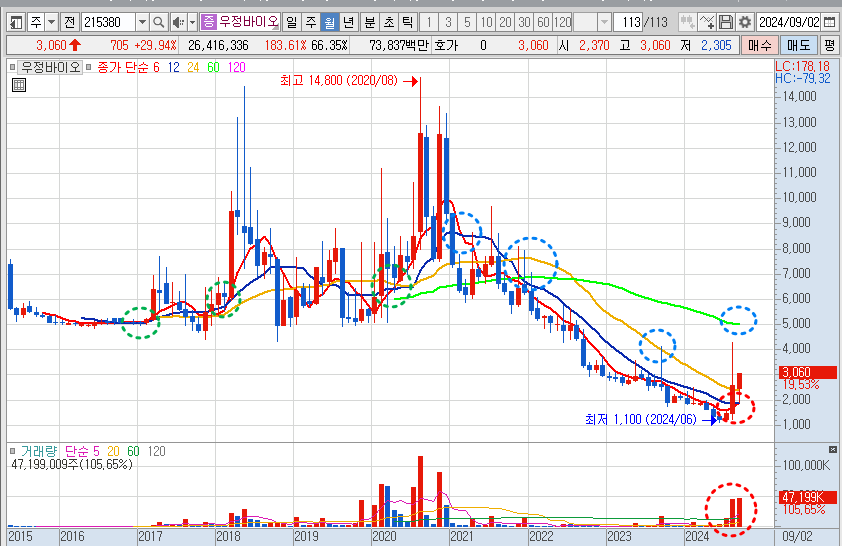The height and width of the screenshot is (546, 842).
Task: Click the 우정바이오 chart legend label
Action: 50,67
